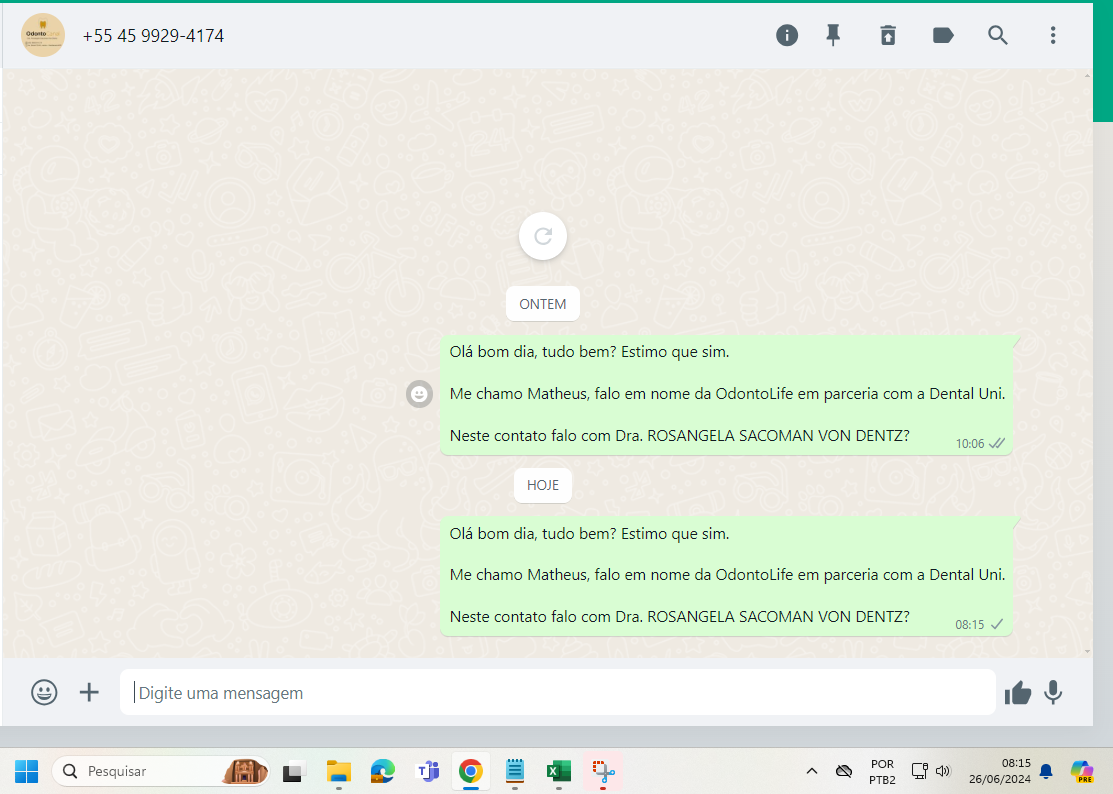Open the contact info icon
1113x794 pixels.
pos(786,35)
